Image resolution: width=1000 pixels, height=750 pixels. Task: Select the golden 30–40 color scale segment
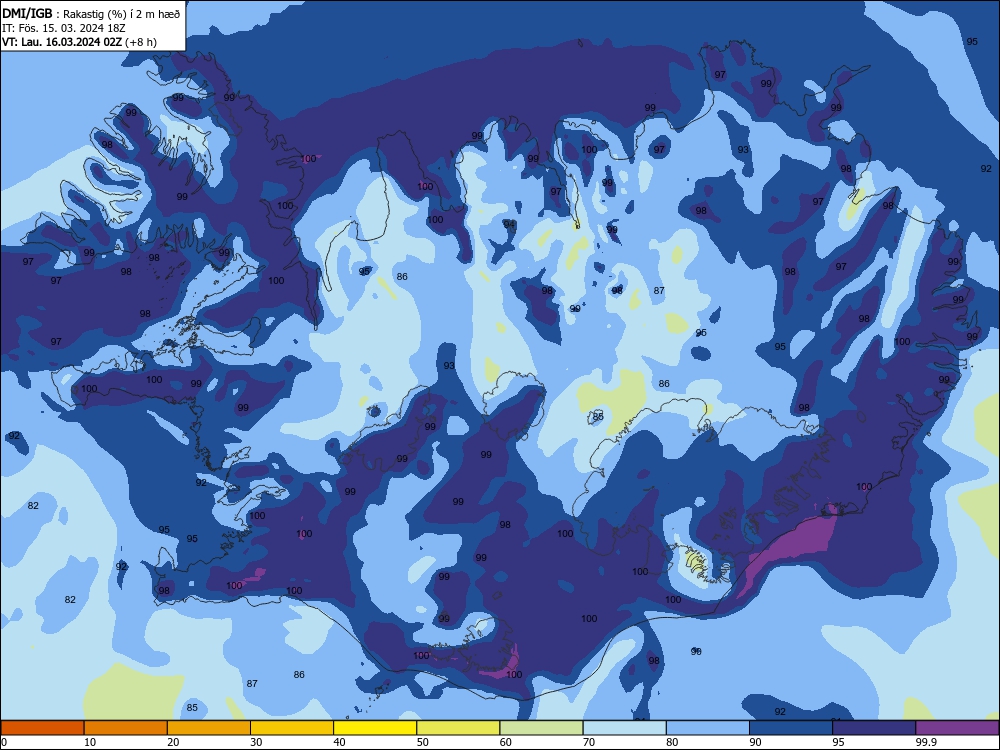(292, 728)
